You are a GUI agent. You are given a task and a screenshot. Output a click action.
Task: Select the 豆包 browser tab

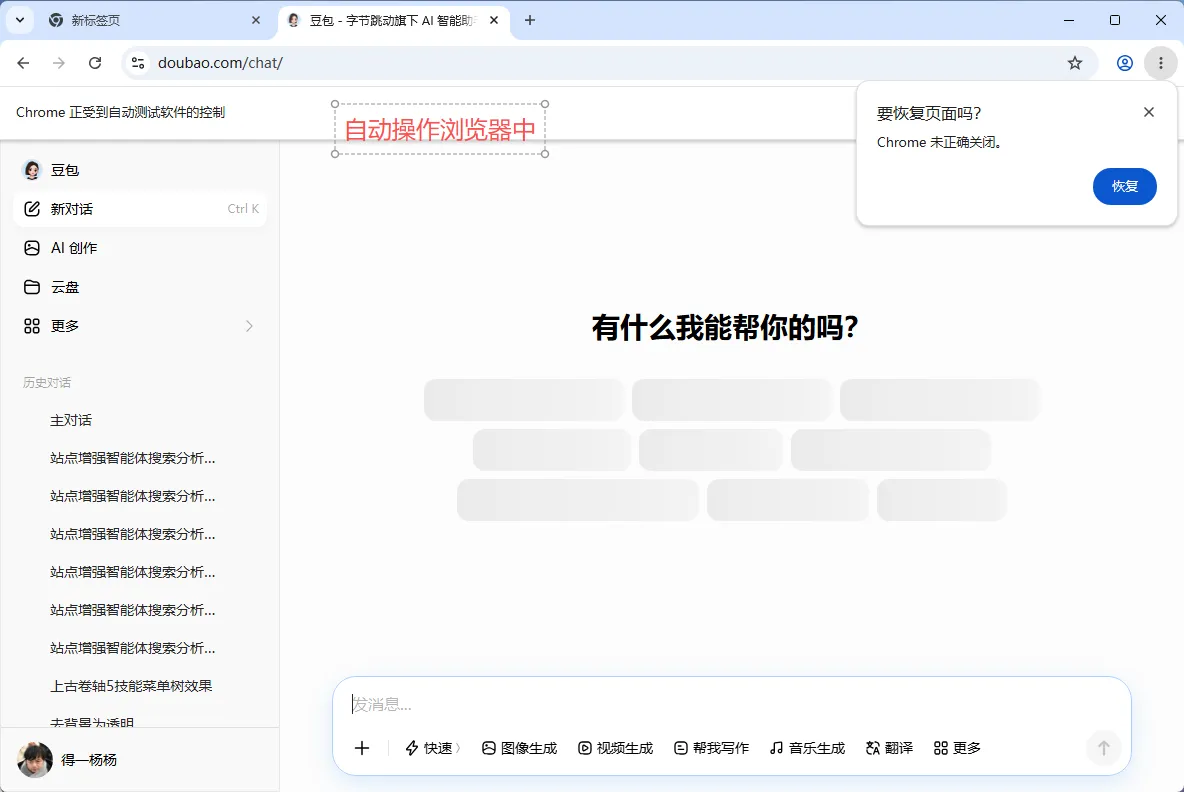(x=393, y=20)
